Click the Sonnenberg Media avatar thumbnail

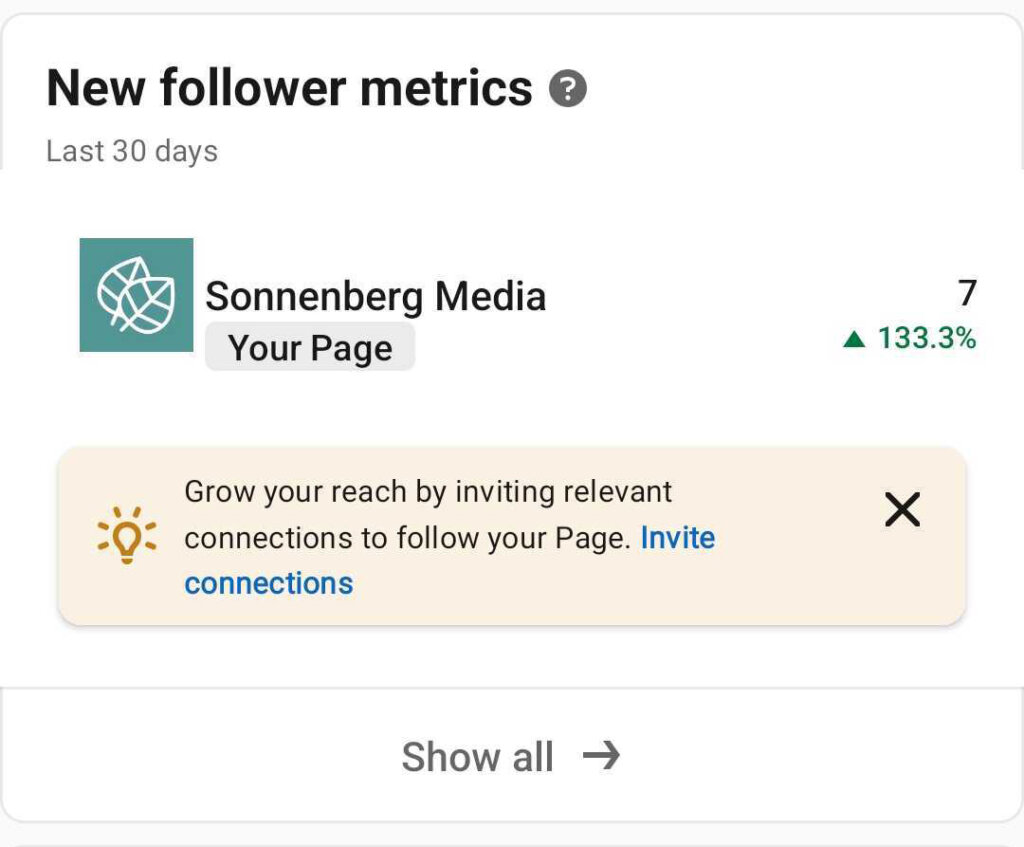click(x=137, y=296)
